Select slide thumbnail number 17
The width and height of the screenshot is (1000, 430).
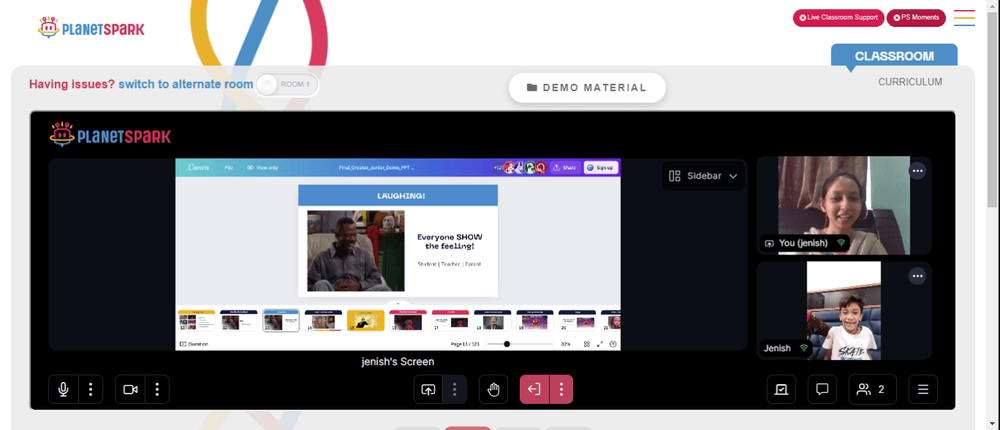(450, 321)
